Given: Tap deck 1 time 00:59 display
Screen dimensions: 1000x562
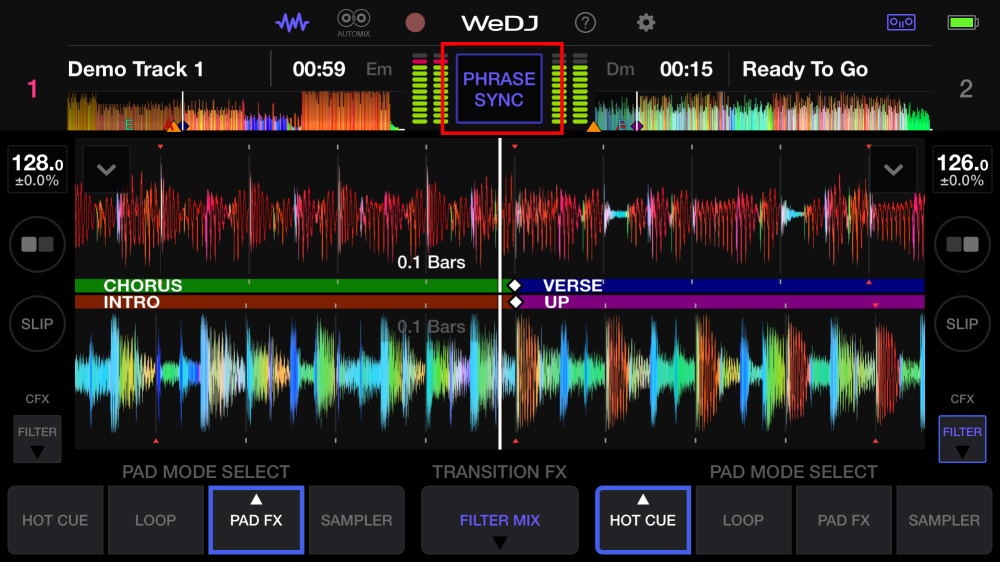Looking at the screenshot, I should pos(319,69).
